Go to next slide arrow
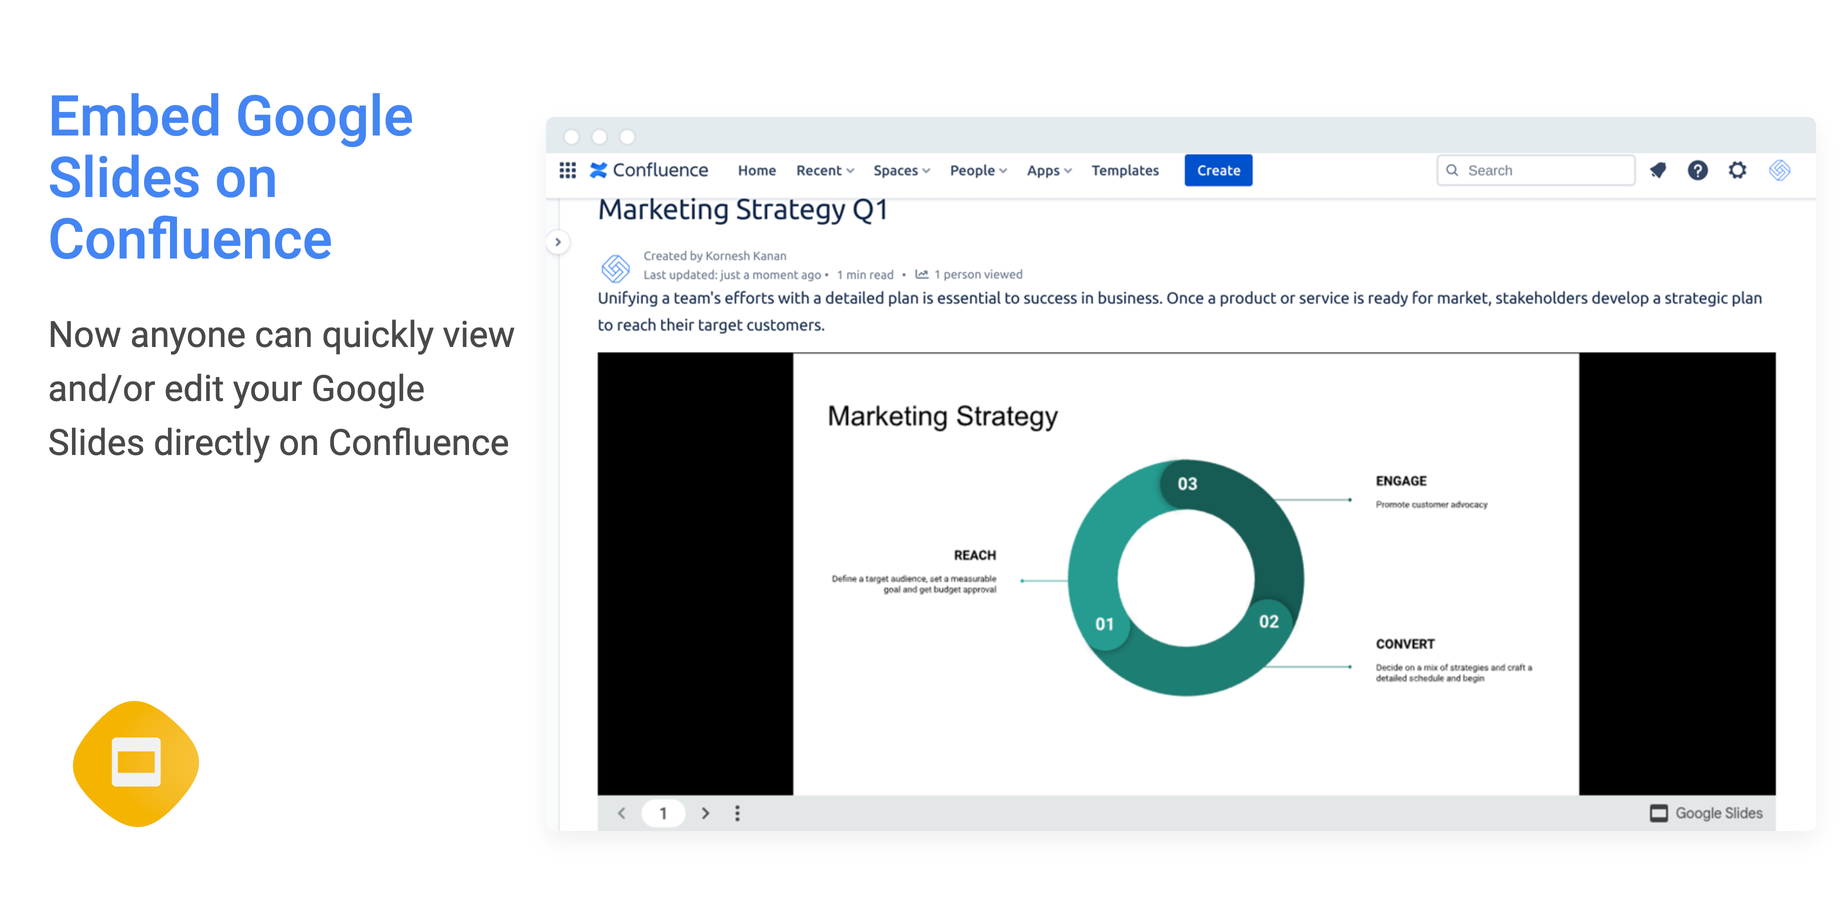This screenshot has width=1840, height=900. pyautogui.click(x=706, y=813)
